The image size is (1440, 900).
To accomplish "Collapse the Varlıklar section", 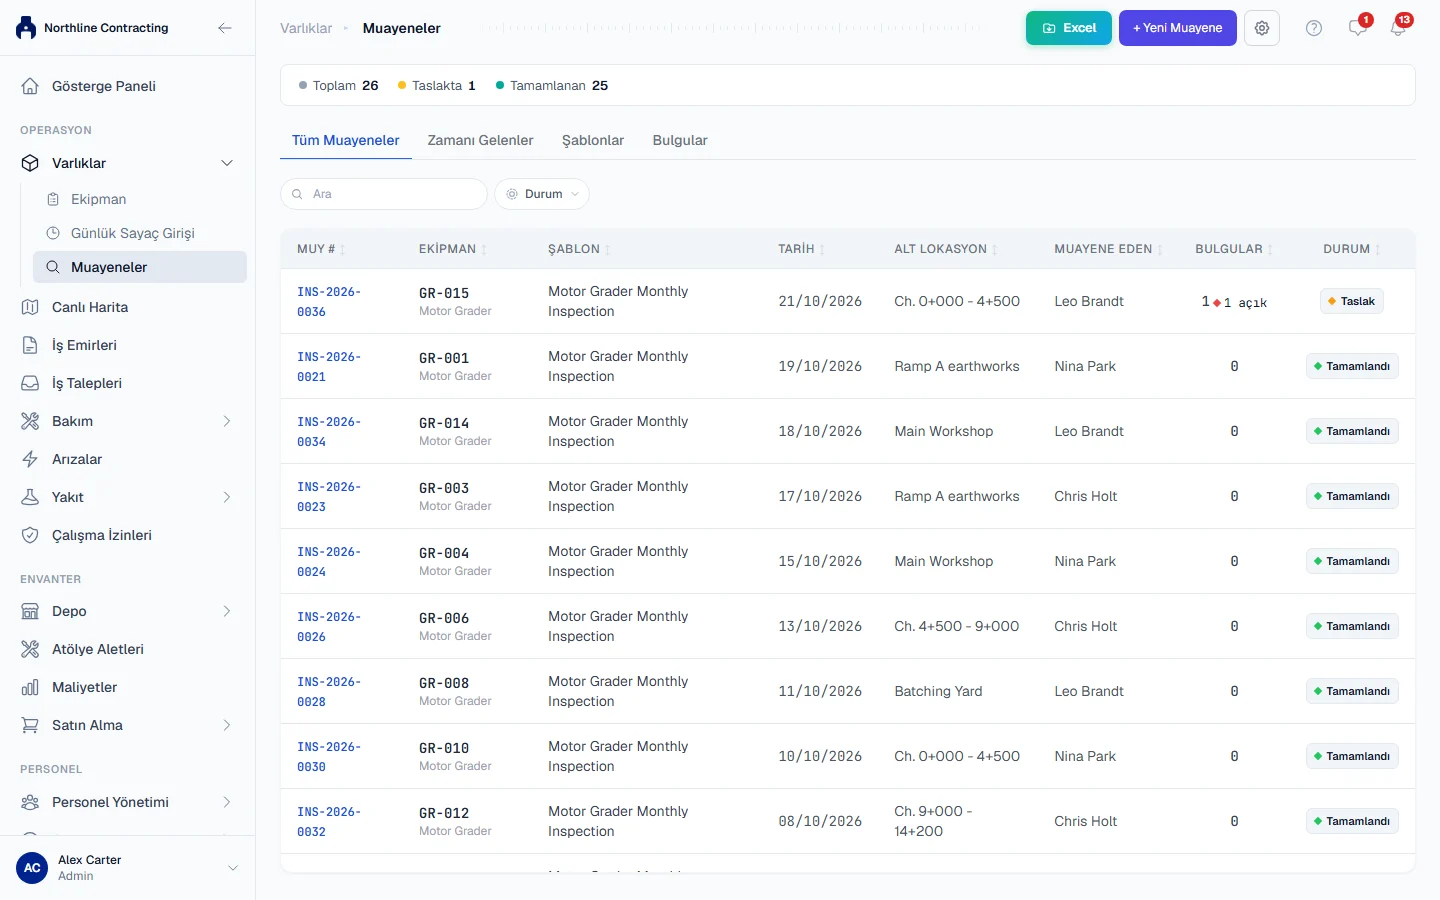I will [x=227, y=163].
